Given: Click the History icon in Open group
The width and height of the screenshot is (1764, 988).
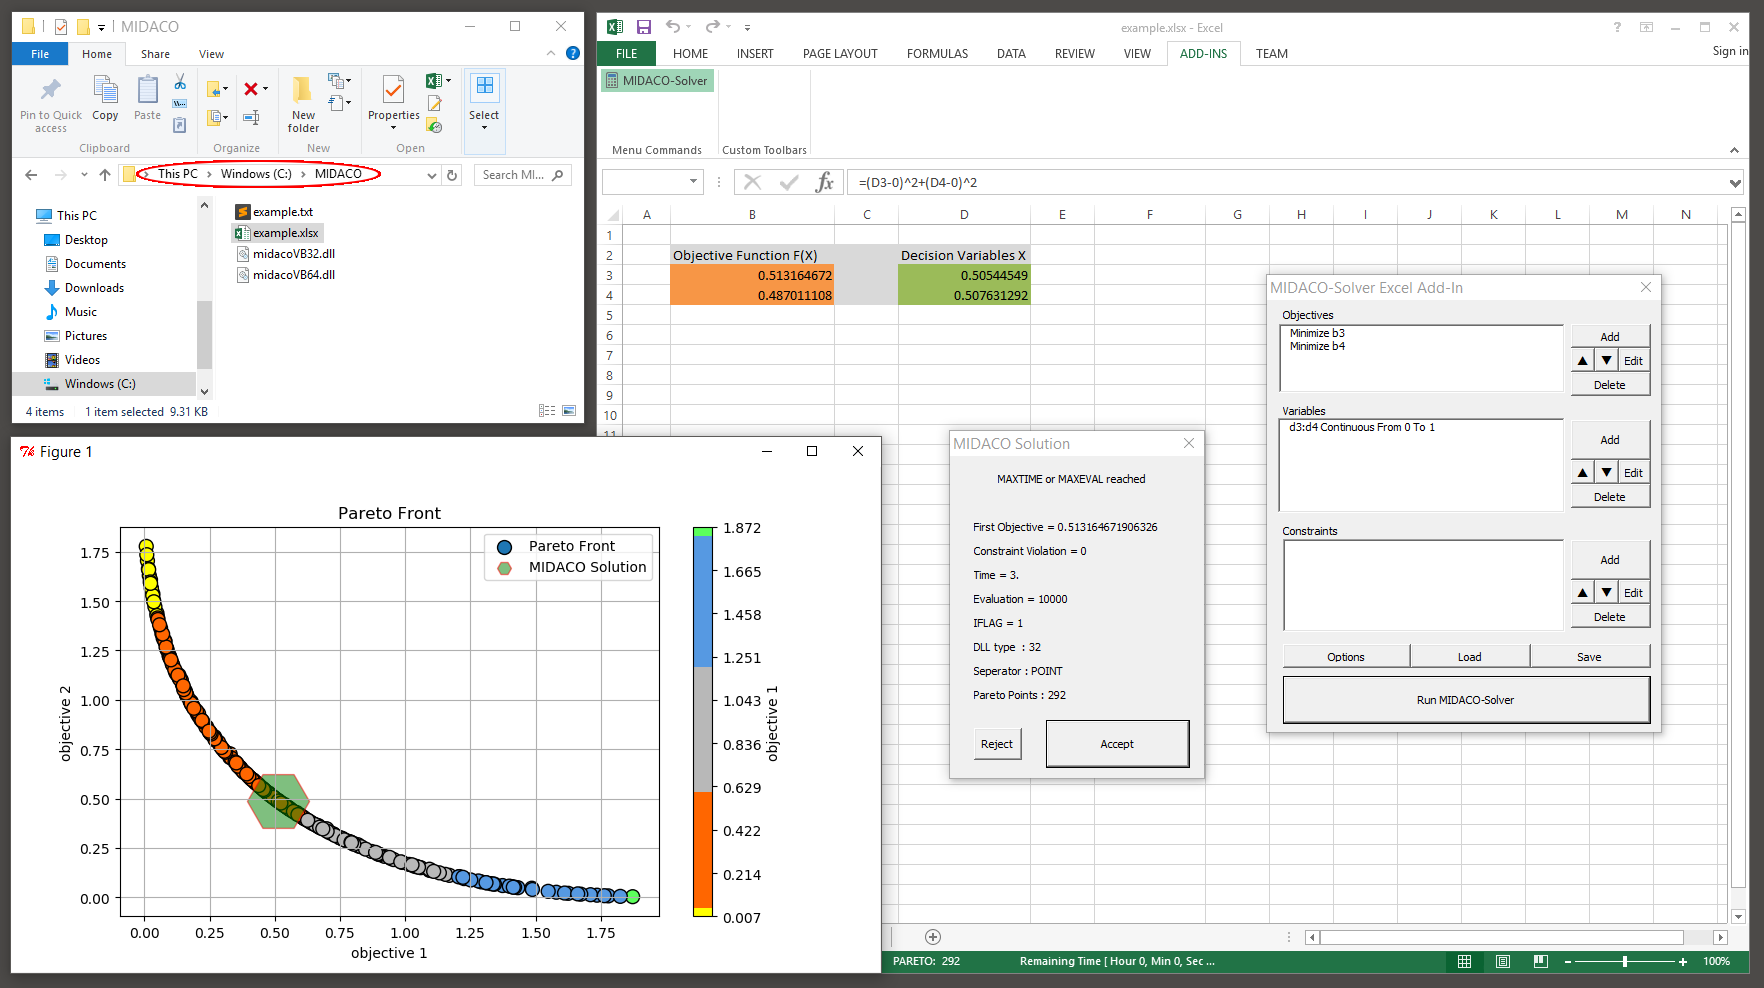Looking at the screenshot, I should pos(434,126).
